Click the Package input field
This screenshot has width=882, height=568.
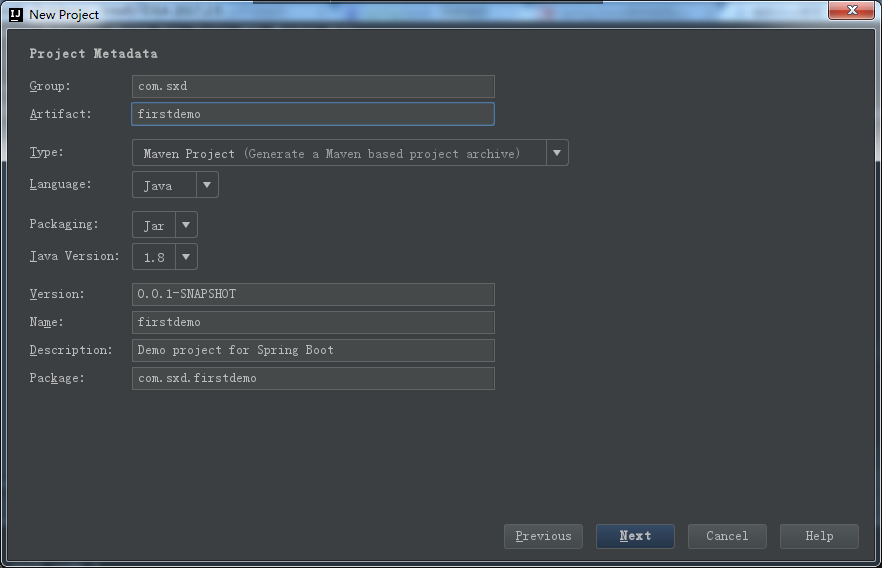(313, 378)
